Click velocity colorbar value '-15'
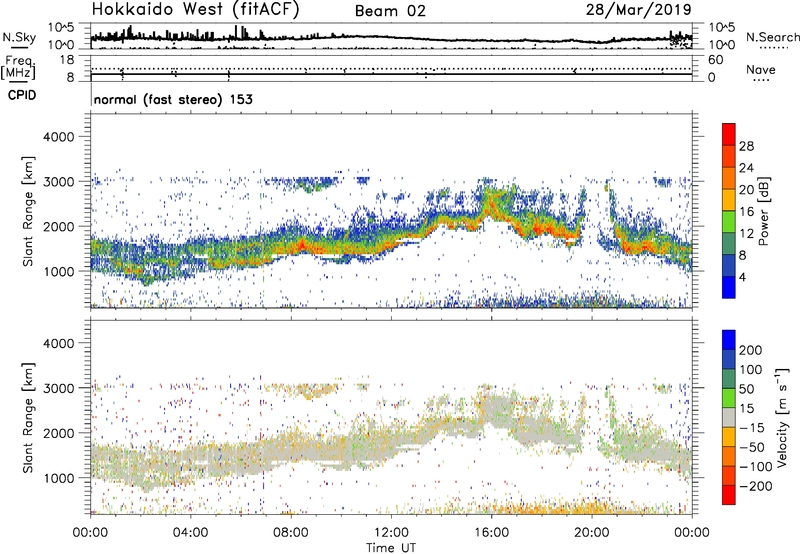800x554 pixels. (752, 428)
